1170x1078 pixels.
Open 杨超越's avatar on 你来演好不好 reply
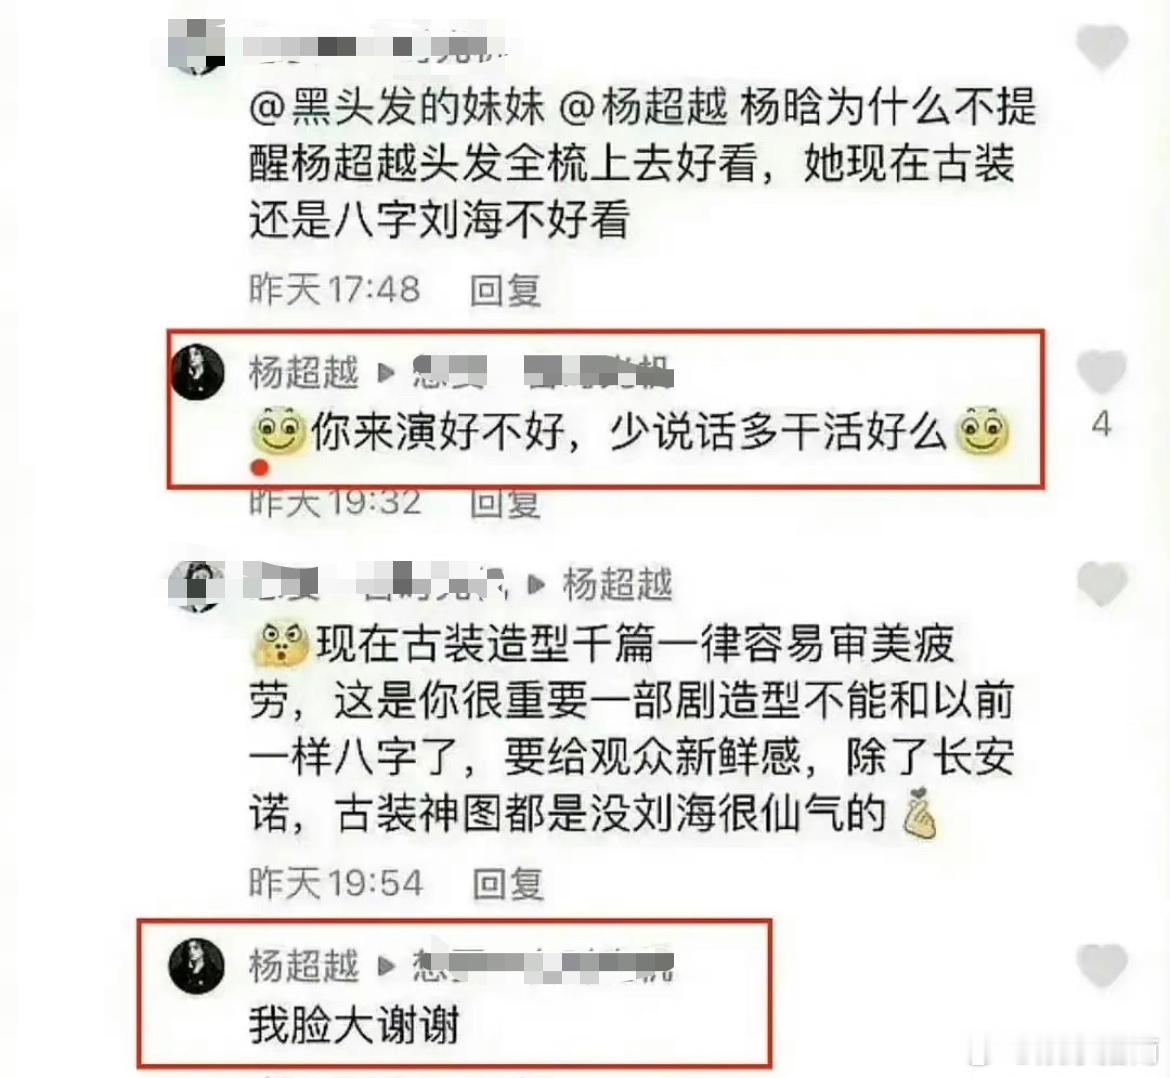tap(198, 372)
